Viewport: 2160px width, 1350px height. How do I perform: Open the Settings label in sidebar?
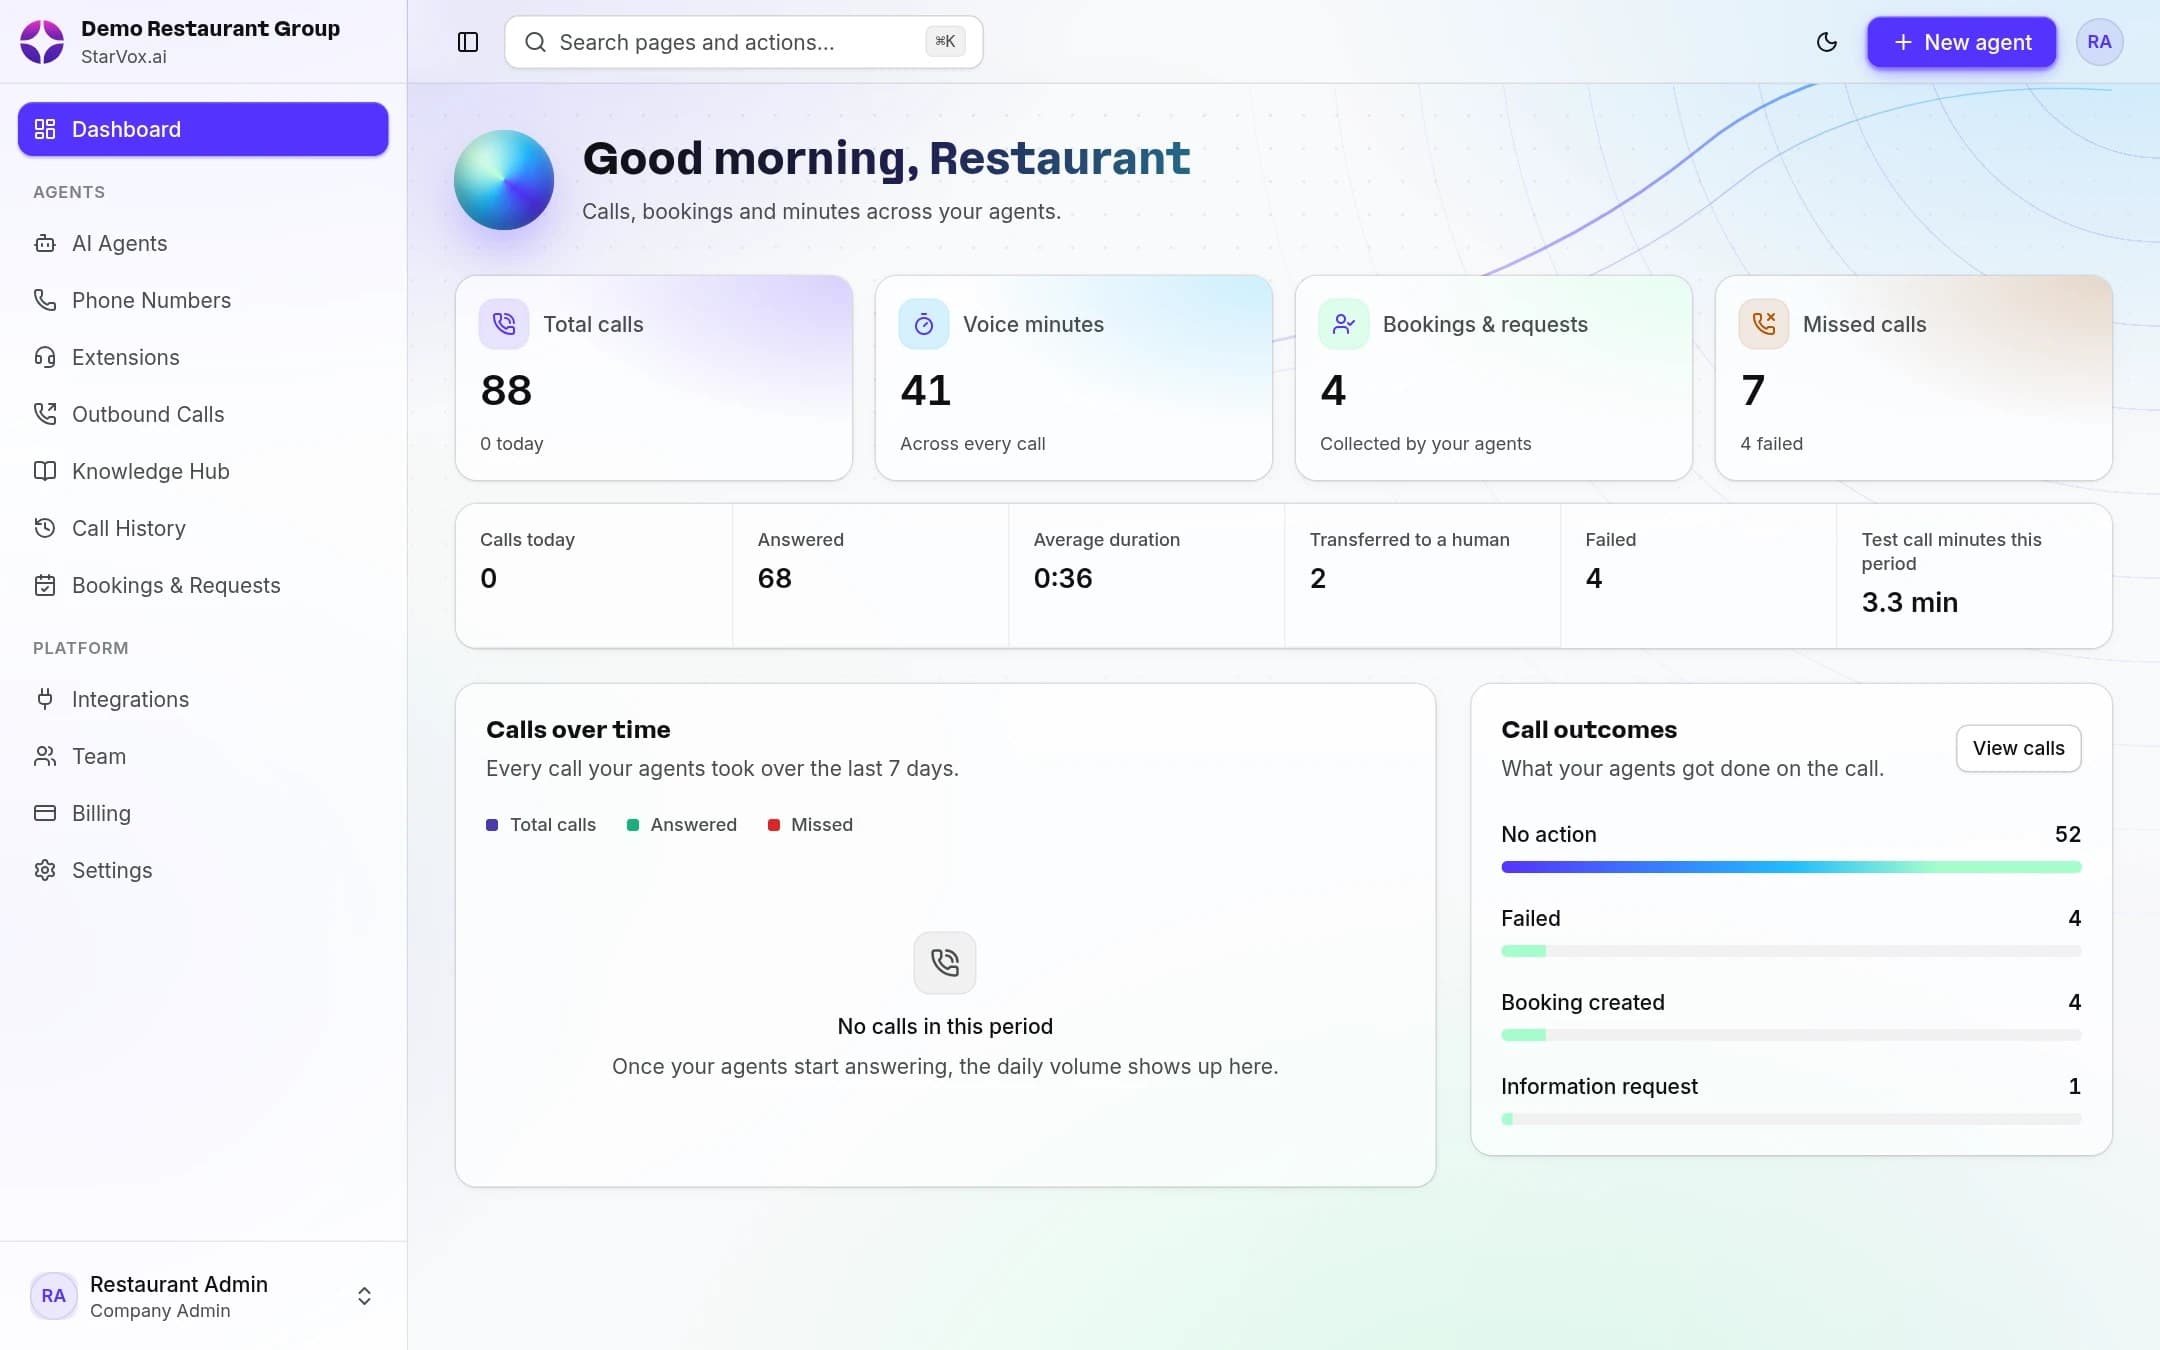[x=112, y=870]
